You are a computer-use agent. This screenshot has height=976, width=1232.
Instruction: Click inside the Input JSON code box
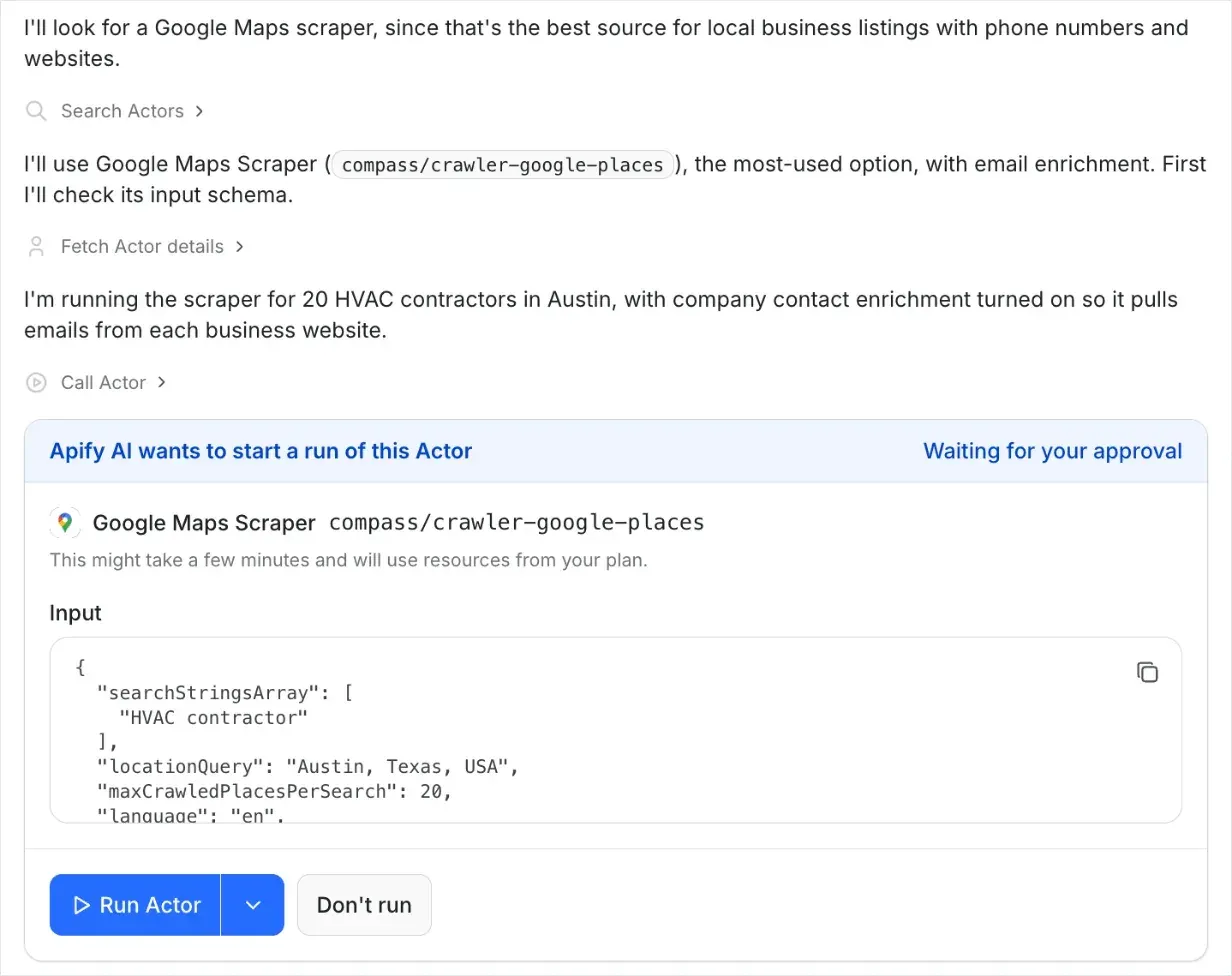coord(615,730)
